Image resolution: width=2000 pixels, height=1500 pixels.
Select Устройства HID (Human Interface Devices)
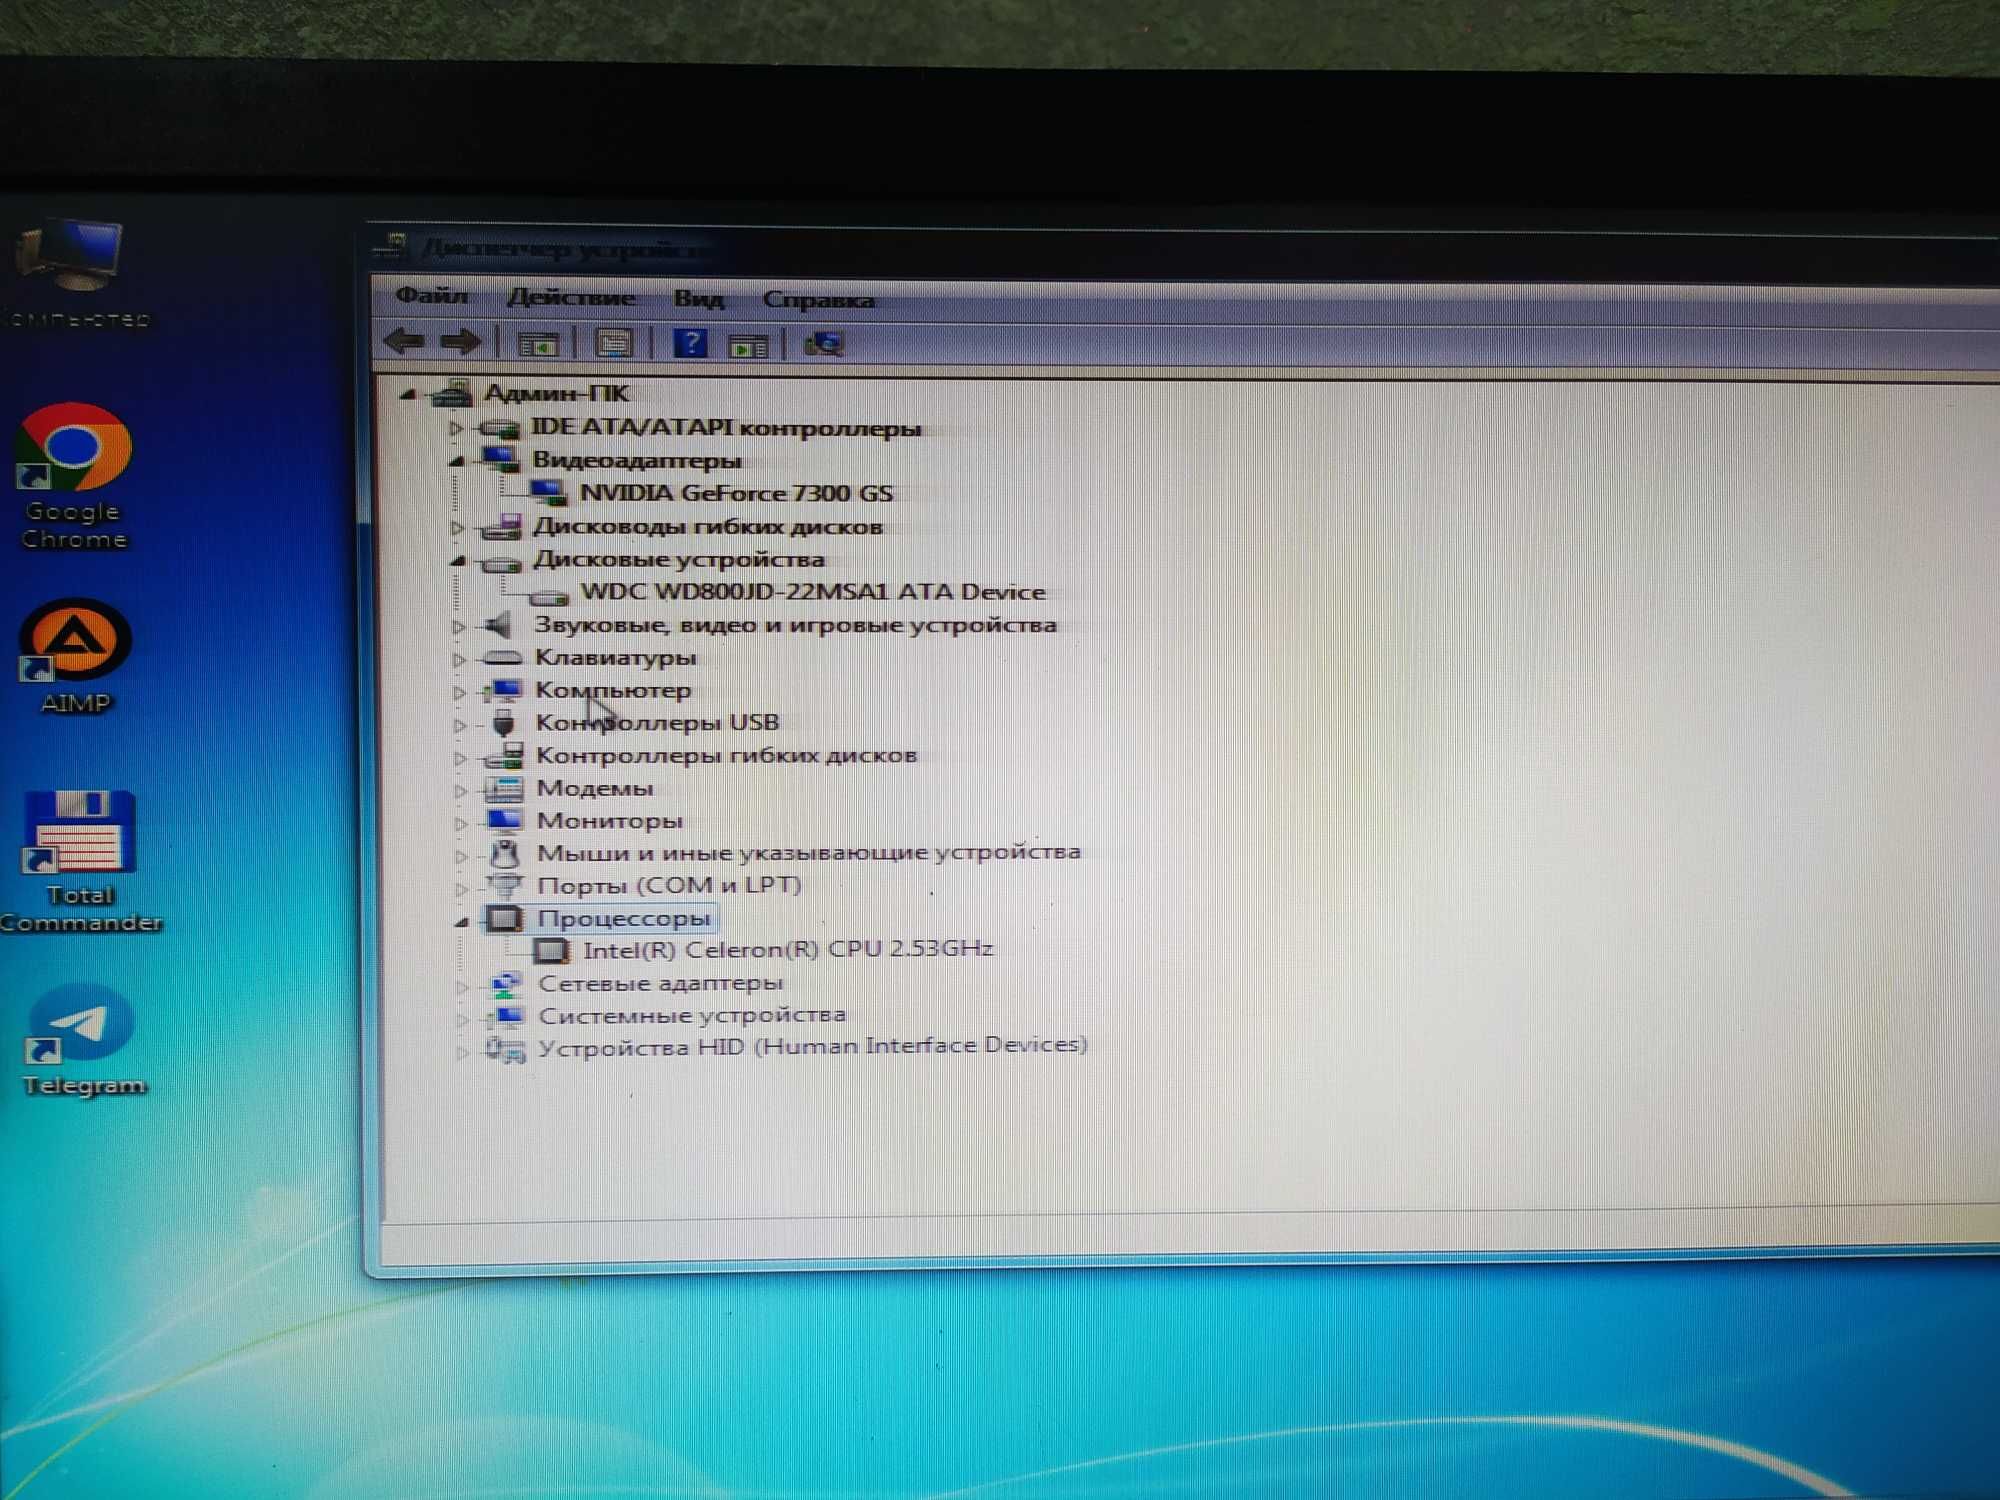813,1046
